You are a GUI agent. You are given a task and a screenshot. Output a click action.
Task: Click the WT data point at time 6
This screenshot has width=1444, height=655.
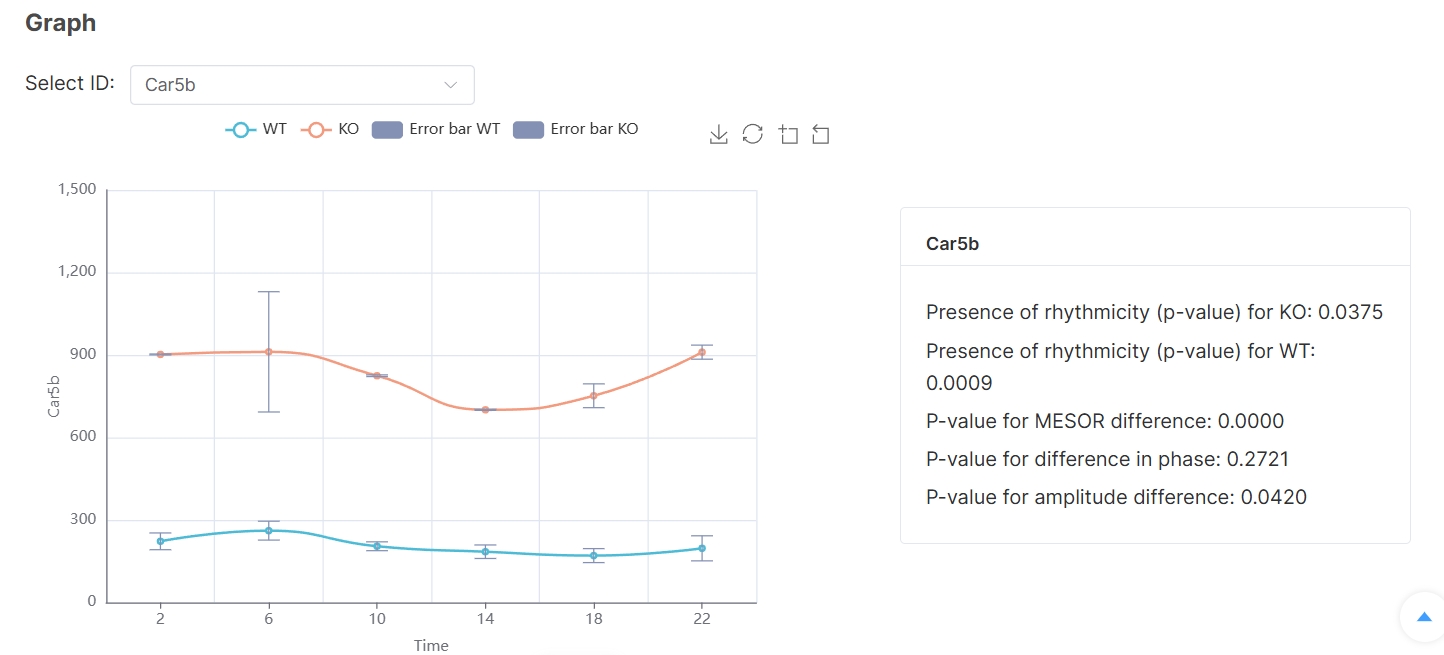click(268, 531)
